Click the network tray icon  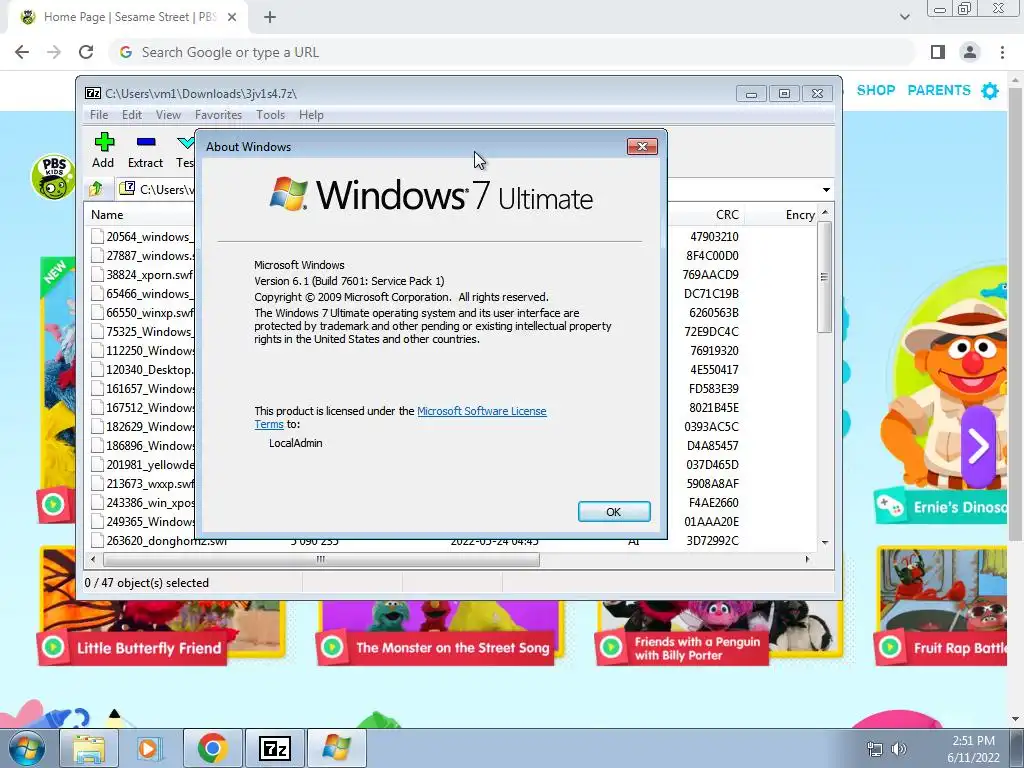coord(874,749)
